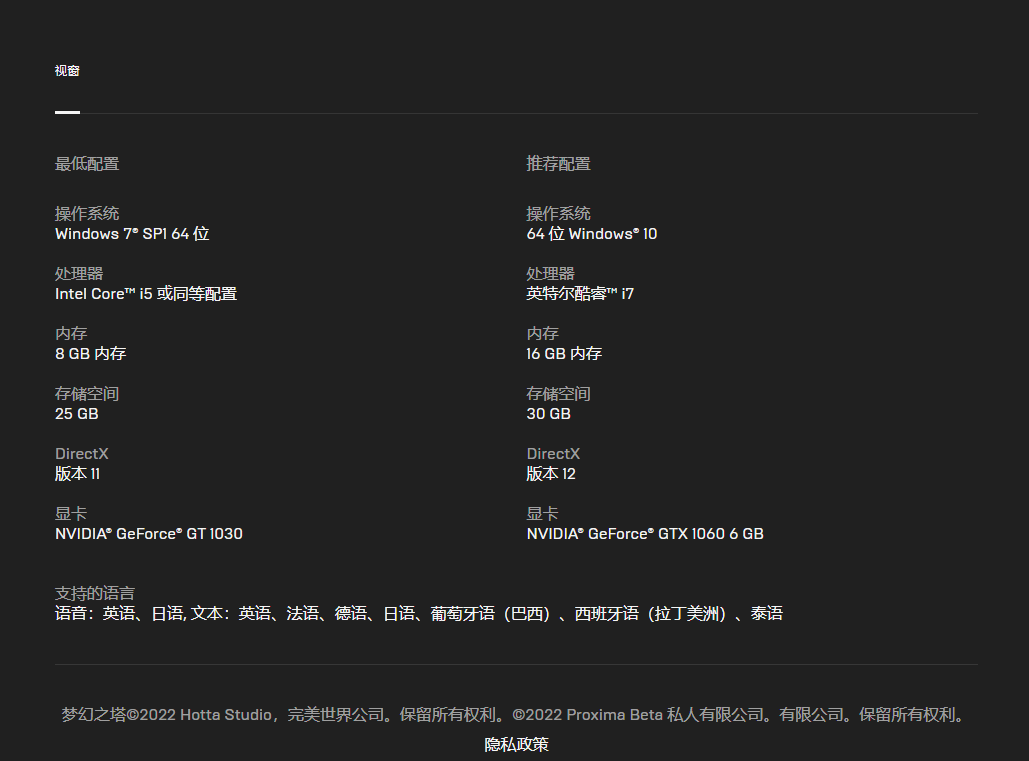
Task: Click the GeForce GTX 1060 6 GB text
Action: pyautogui.click(x=645, y=534)
